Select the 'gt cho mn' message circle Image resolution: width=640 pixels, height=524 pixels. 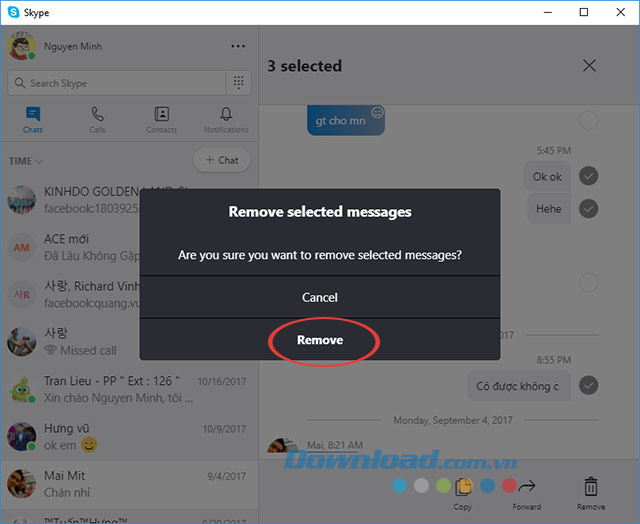coord(588,121)
